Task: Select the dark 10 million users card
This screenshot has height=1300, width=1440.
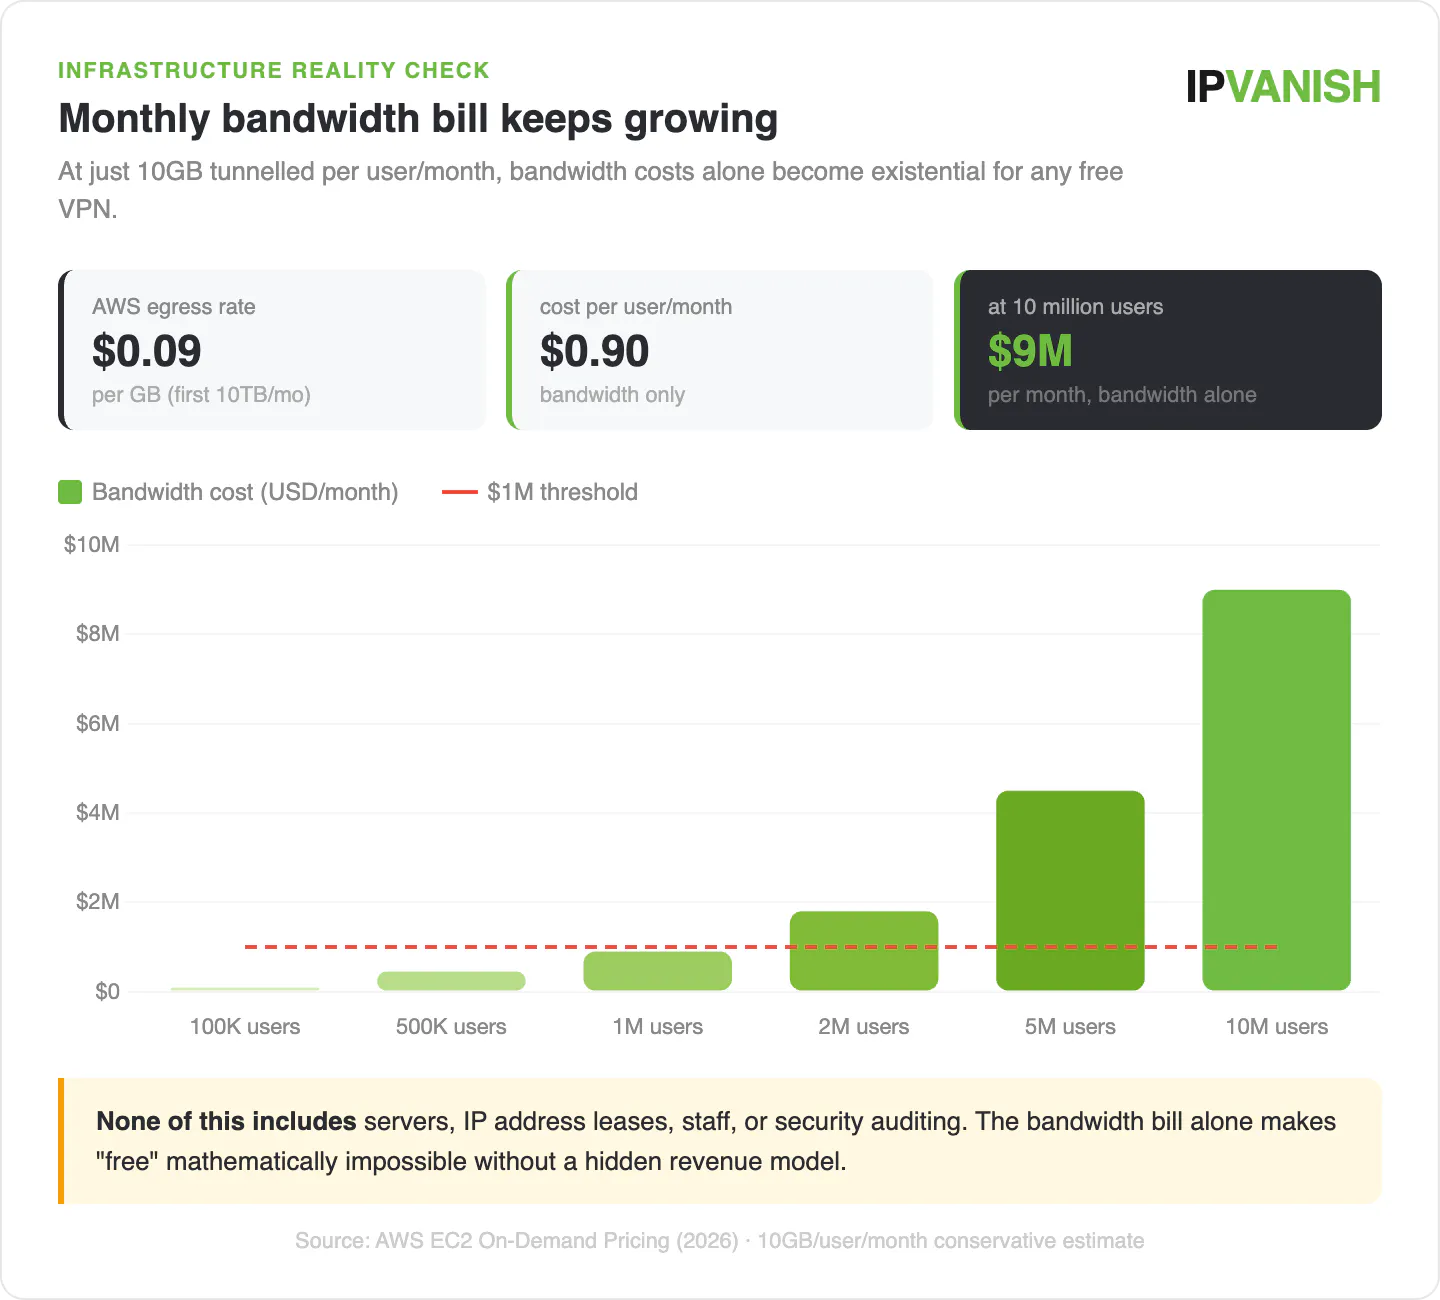Action: 1168,350
